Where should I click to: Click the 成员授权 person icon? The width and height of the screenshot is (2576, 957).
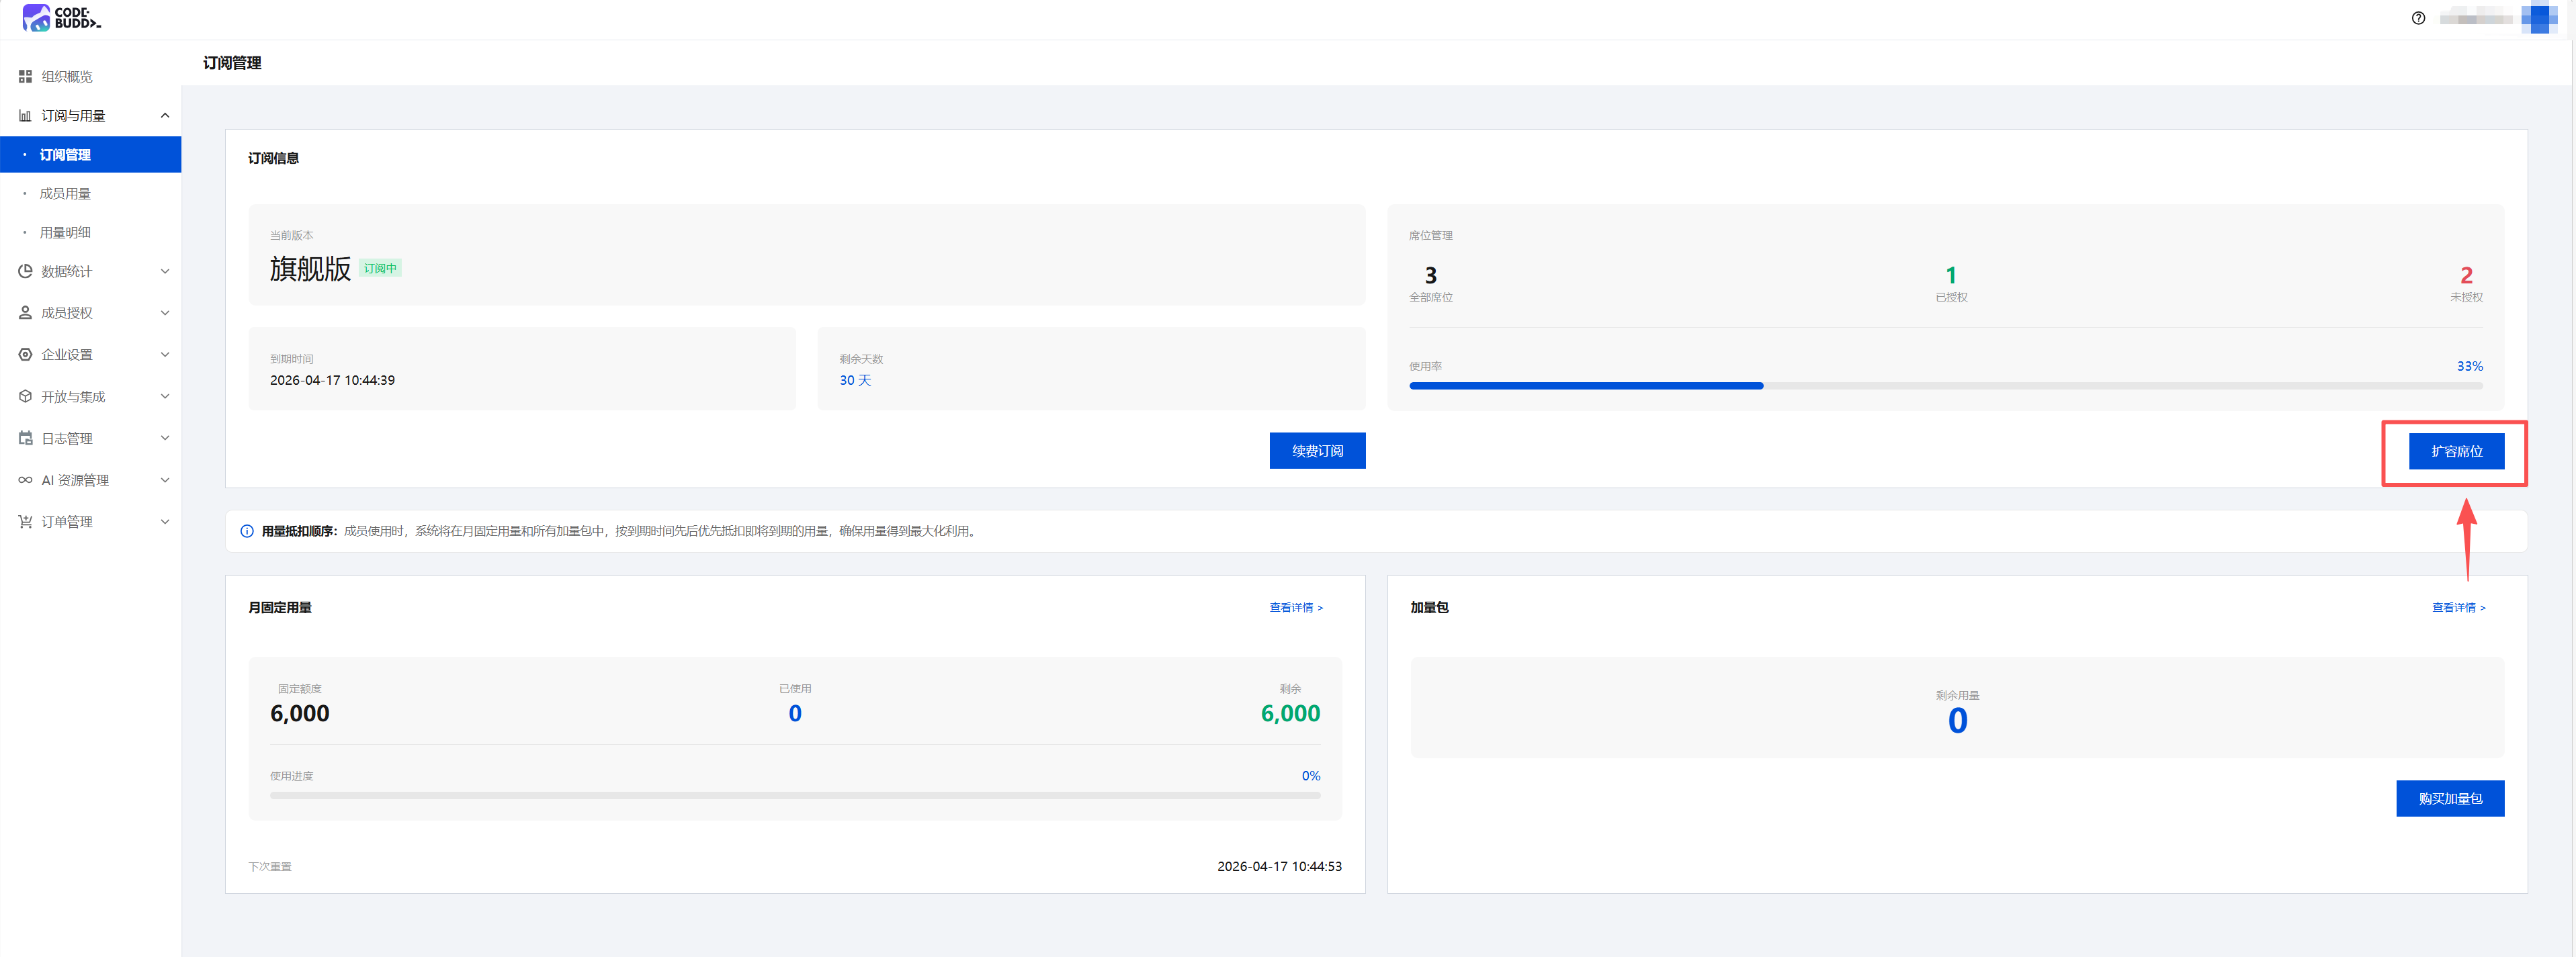click(x=25, y=313)
